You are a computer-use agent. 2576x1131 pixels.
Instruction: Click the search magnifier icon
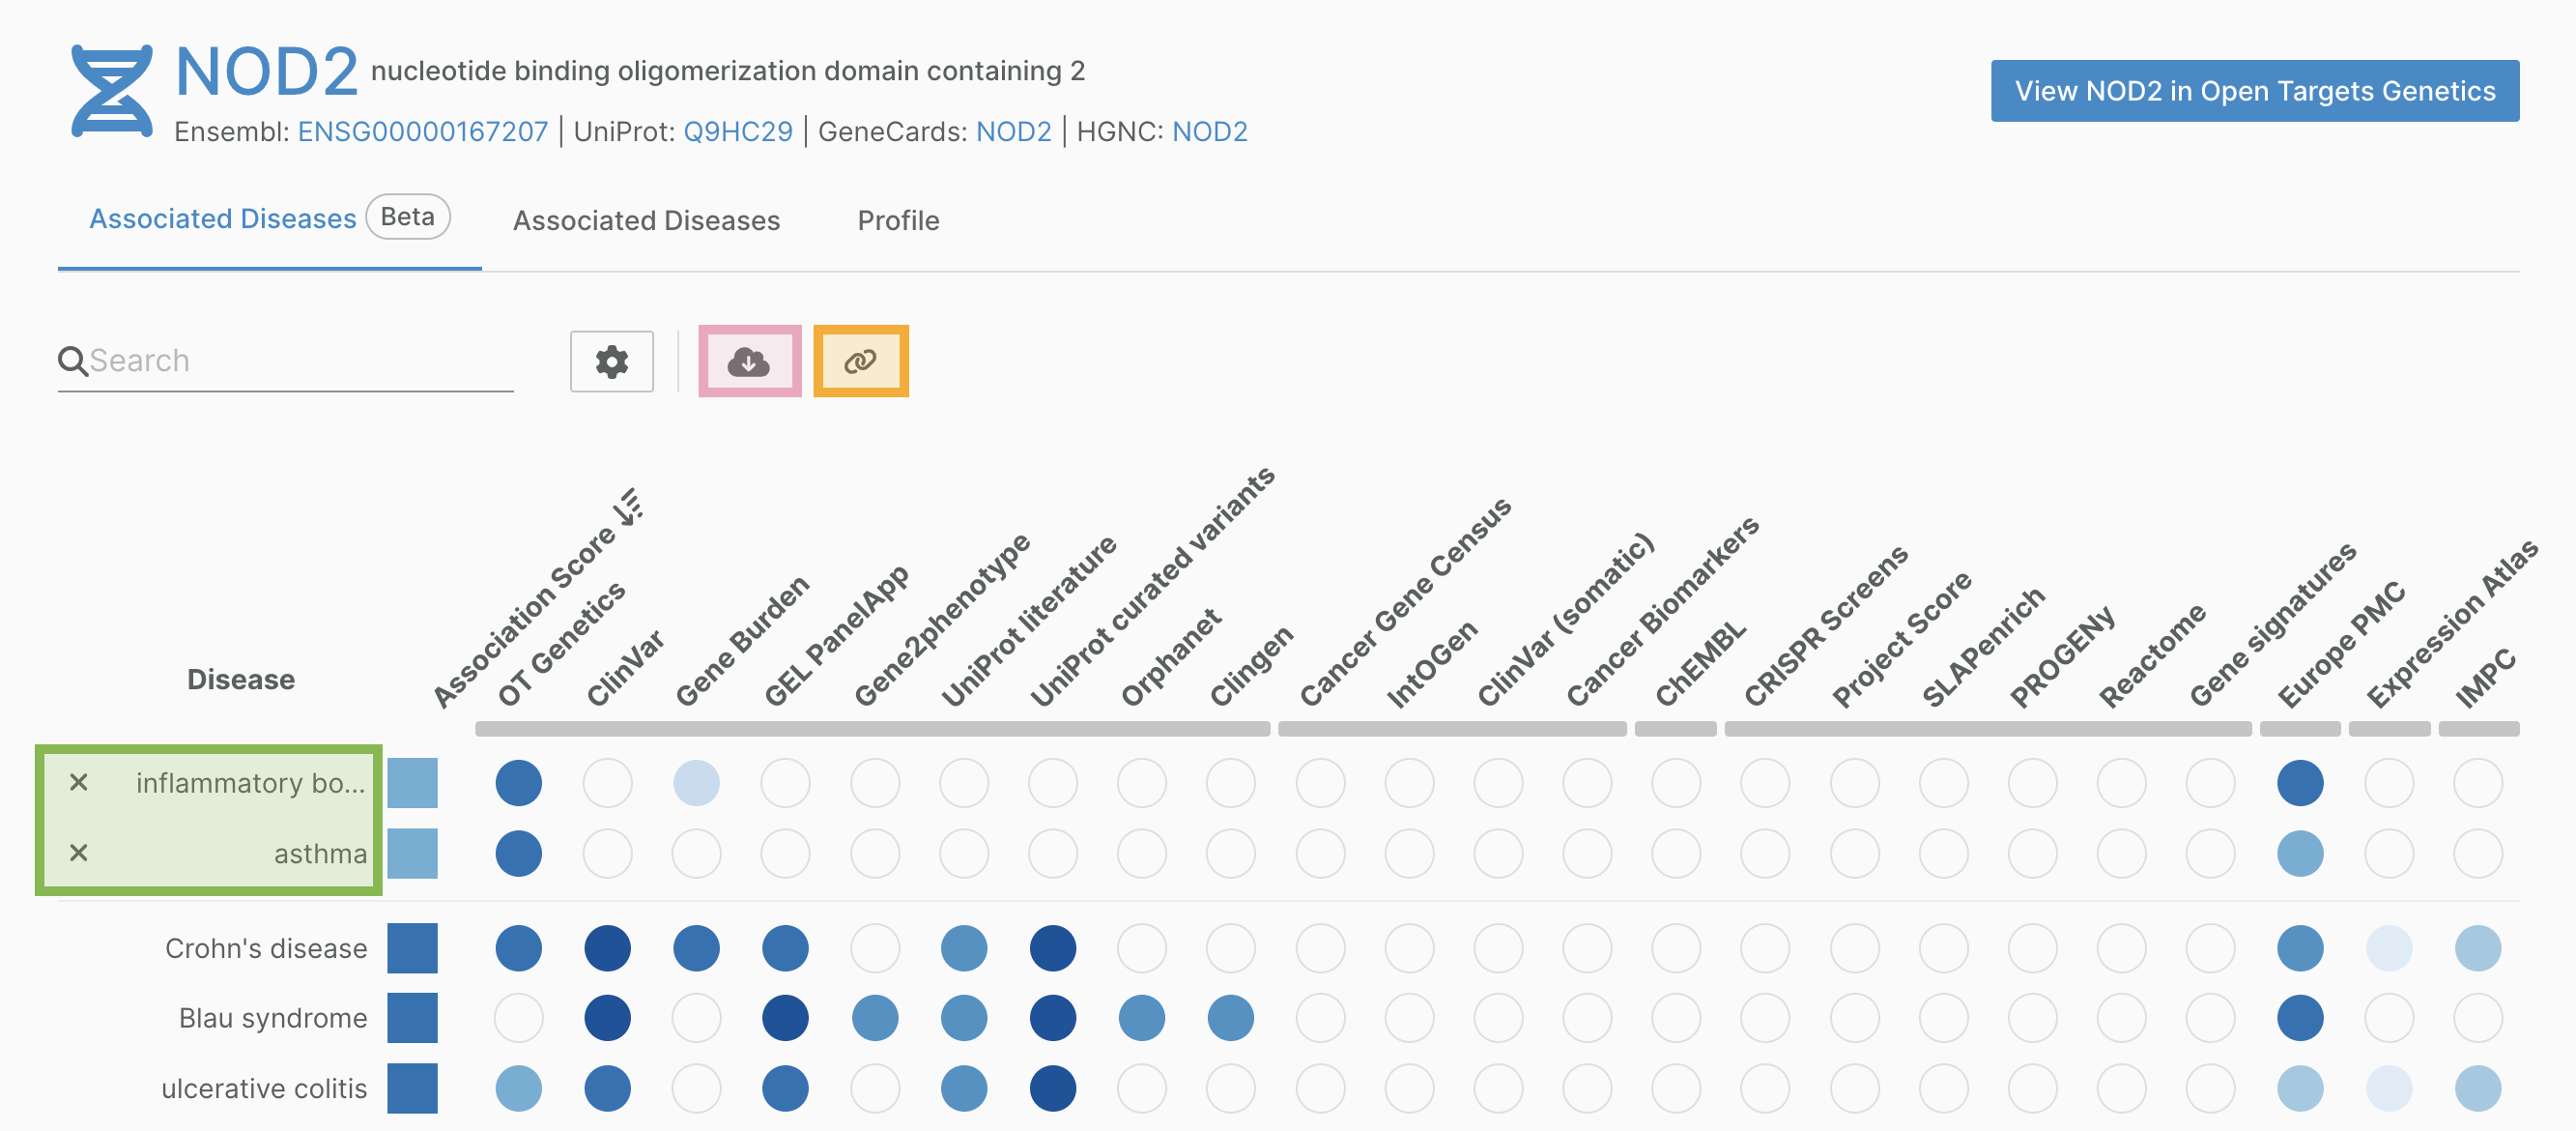[73, 361]
